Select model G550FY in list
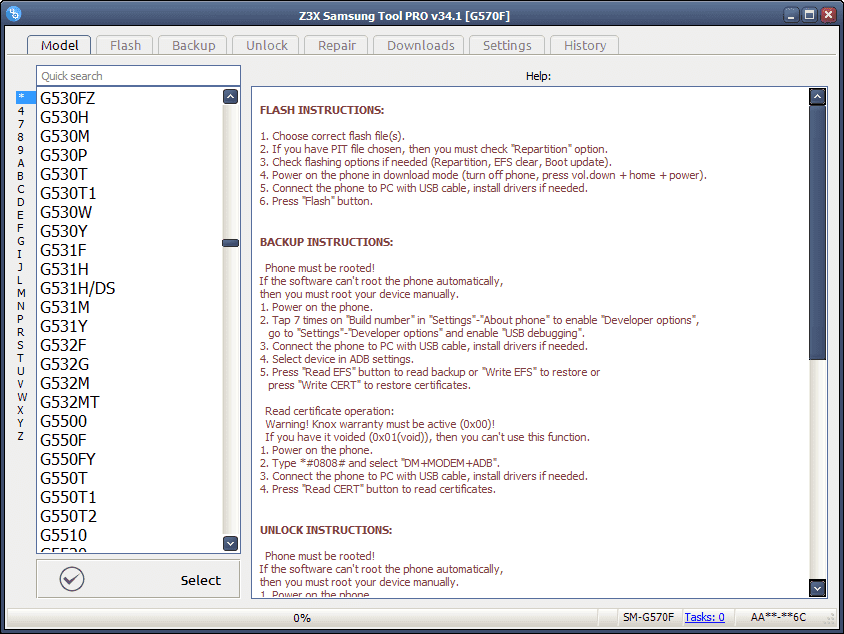Screen dimensions: 844x634 (68, 460)
